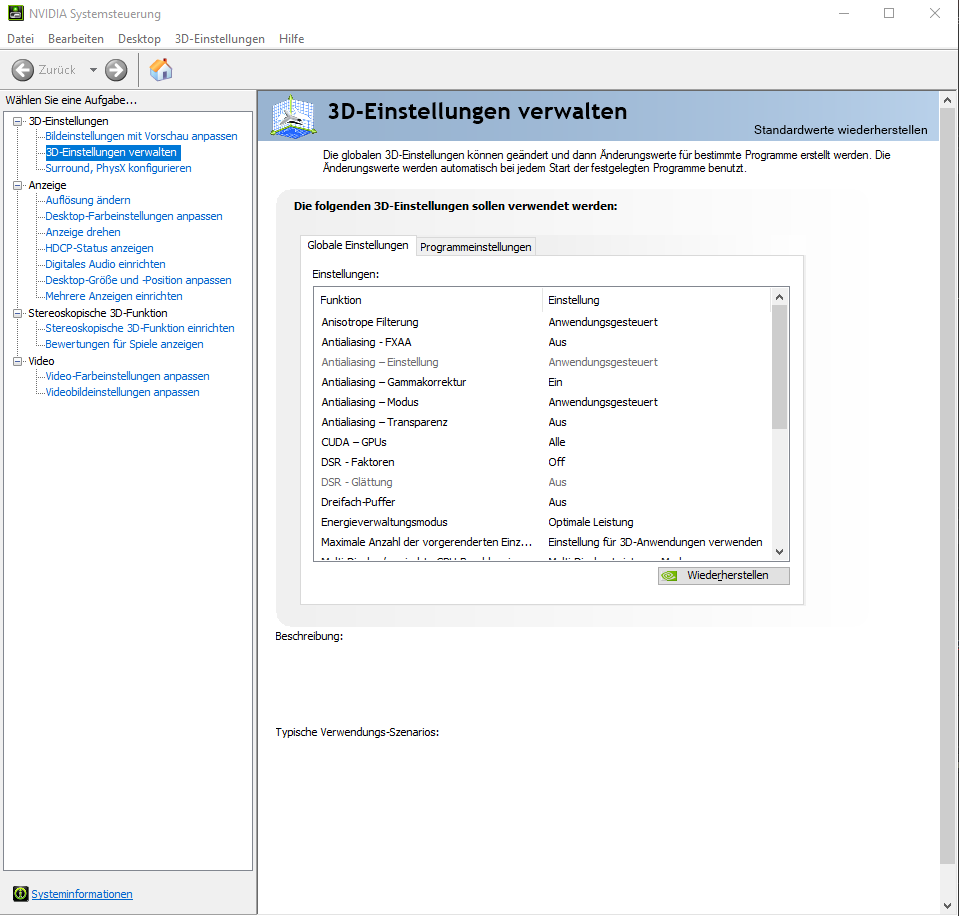Click settings list scroll-down arrow
959x916 pixels.
coord(779,552)
